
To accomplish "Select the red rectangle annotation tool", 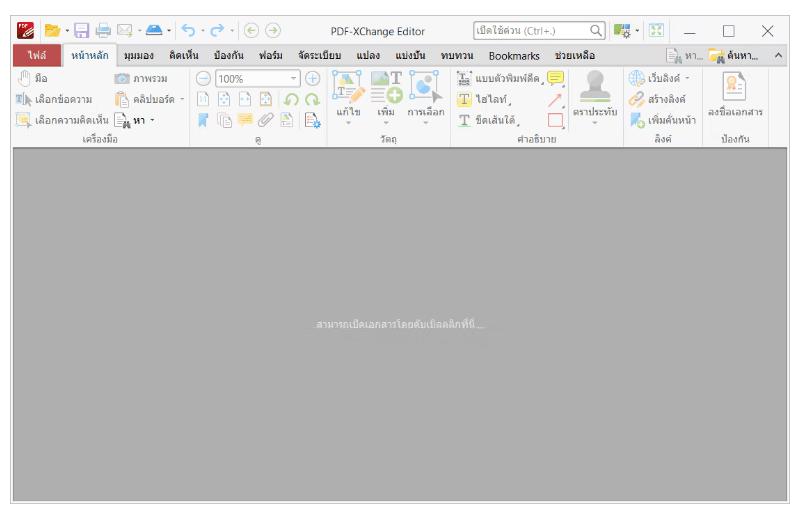I will click(556, 120).
